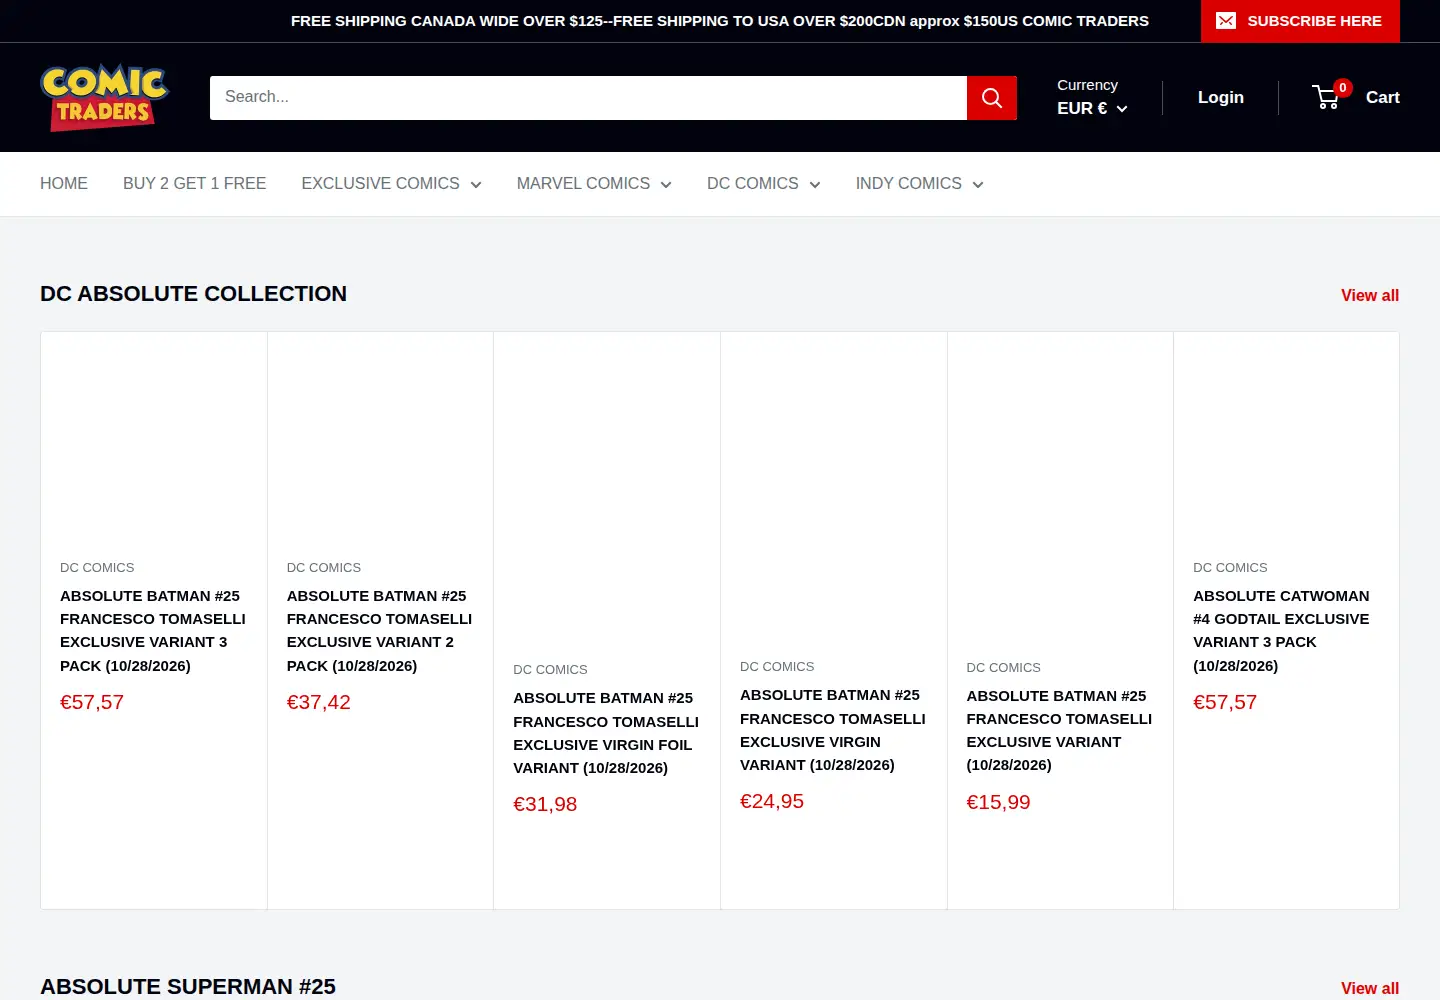The width and height of the screenshot is (1440, 1000).
Task: Go to the Home menu item
Action: point(64,184)
